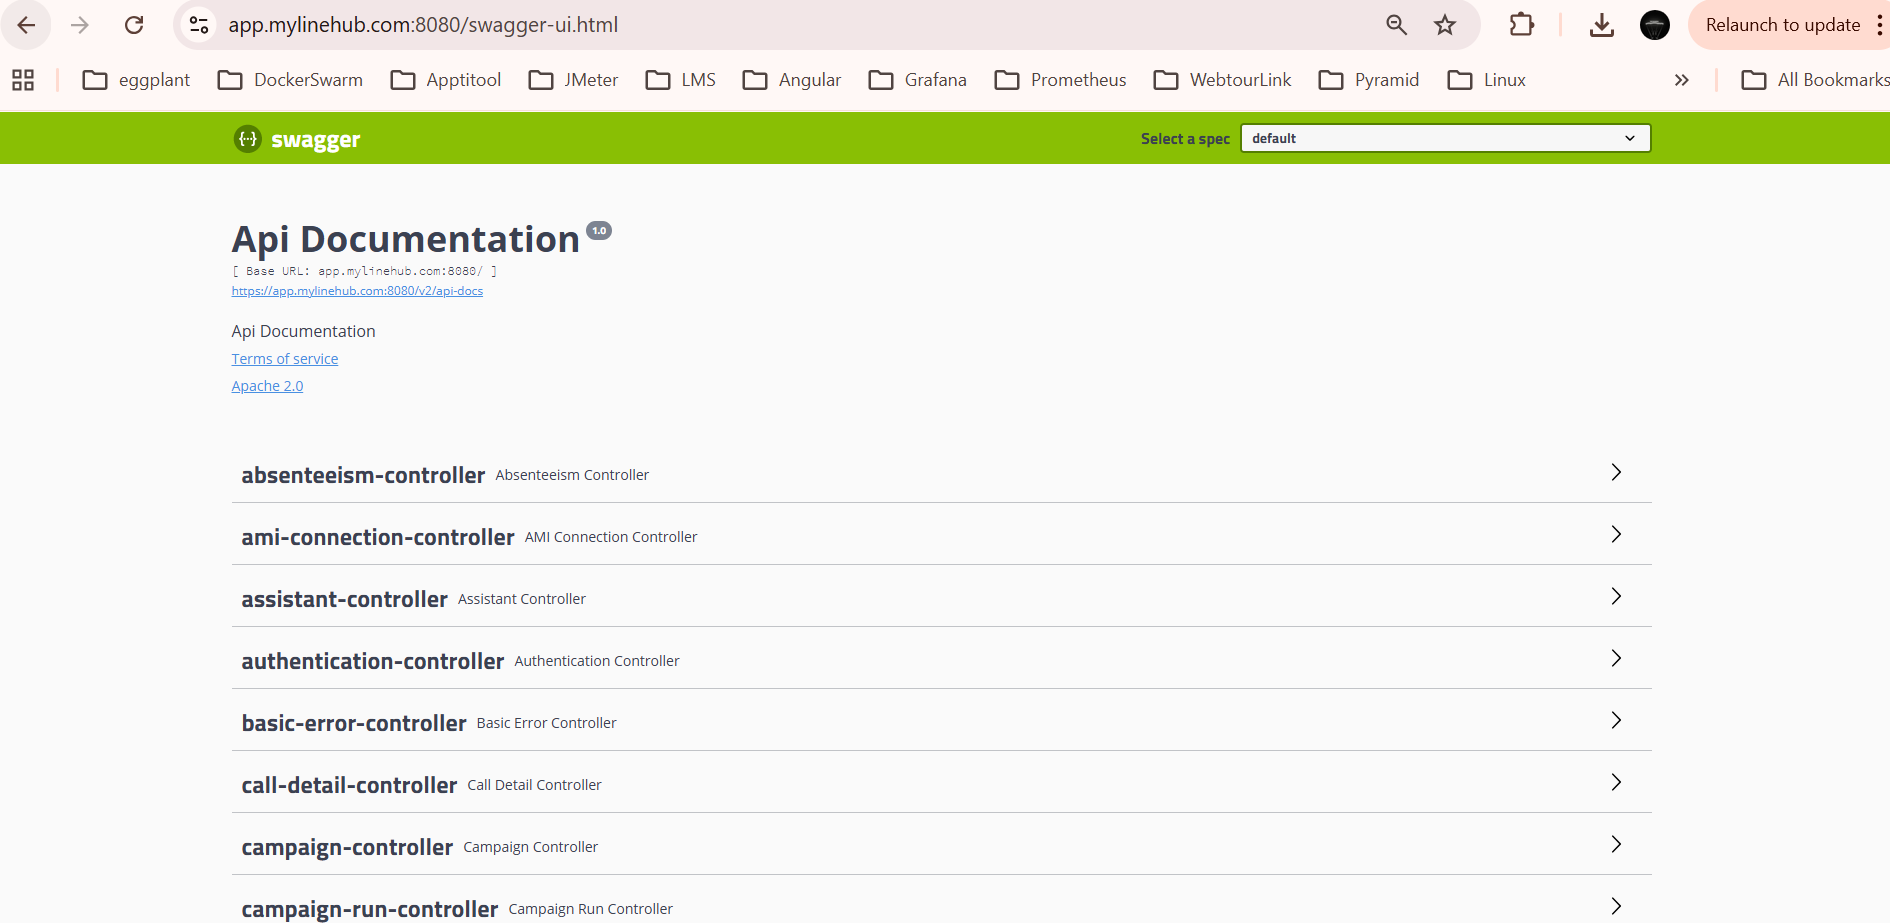This screenshot has width=1890, height=923.
Task: Go back to the previous page
Action: [27, 25]
